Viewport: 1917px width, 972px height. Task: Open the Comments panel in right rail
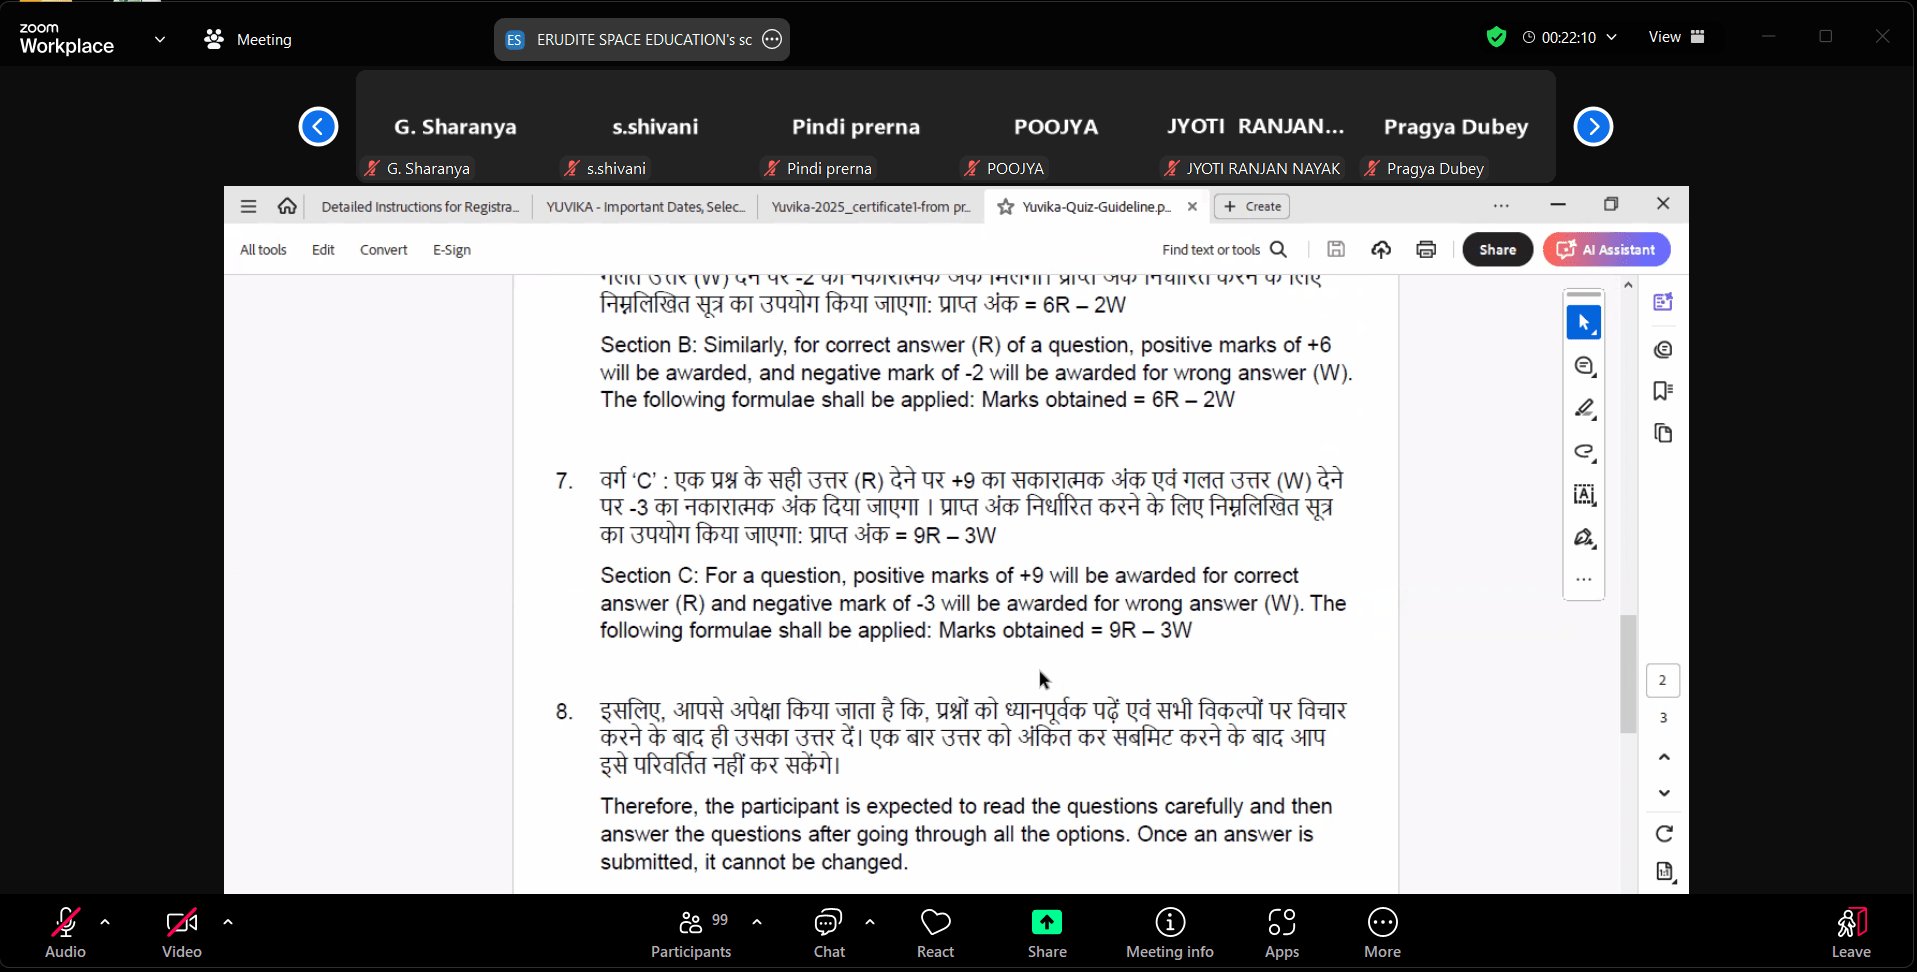(1663, 349)
